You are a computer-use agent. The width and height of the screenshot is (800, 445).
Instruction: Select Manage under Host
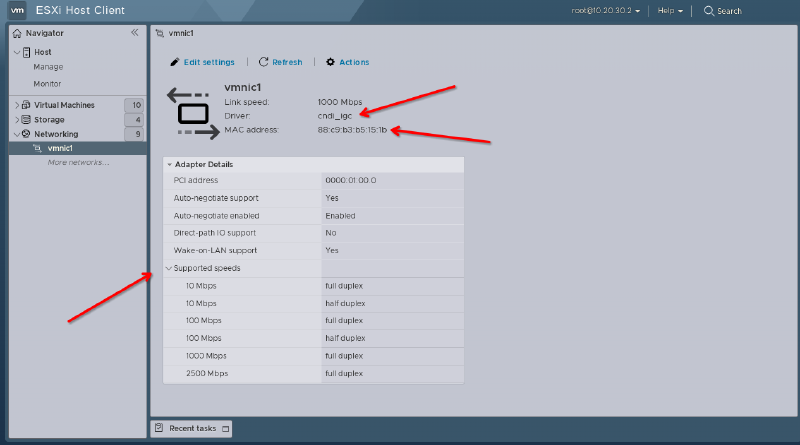(48, 67)
